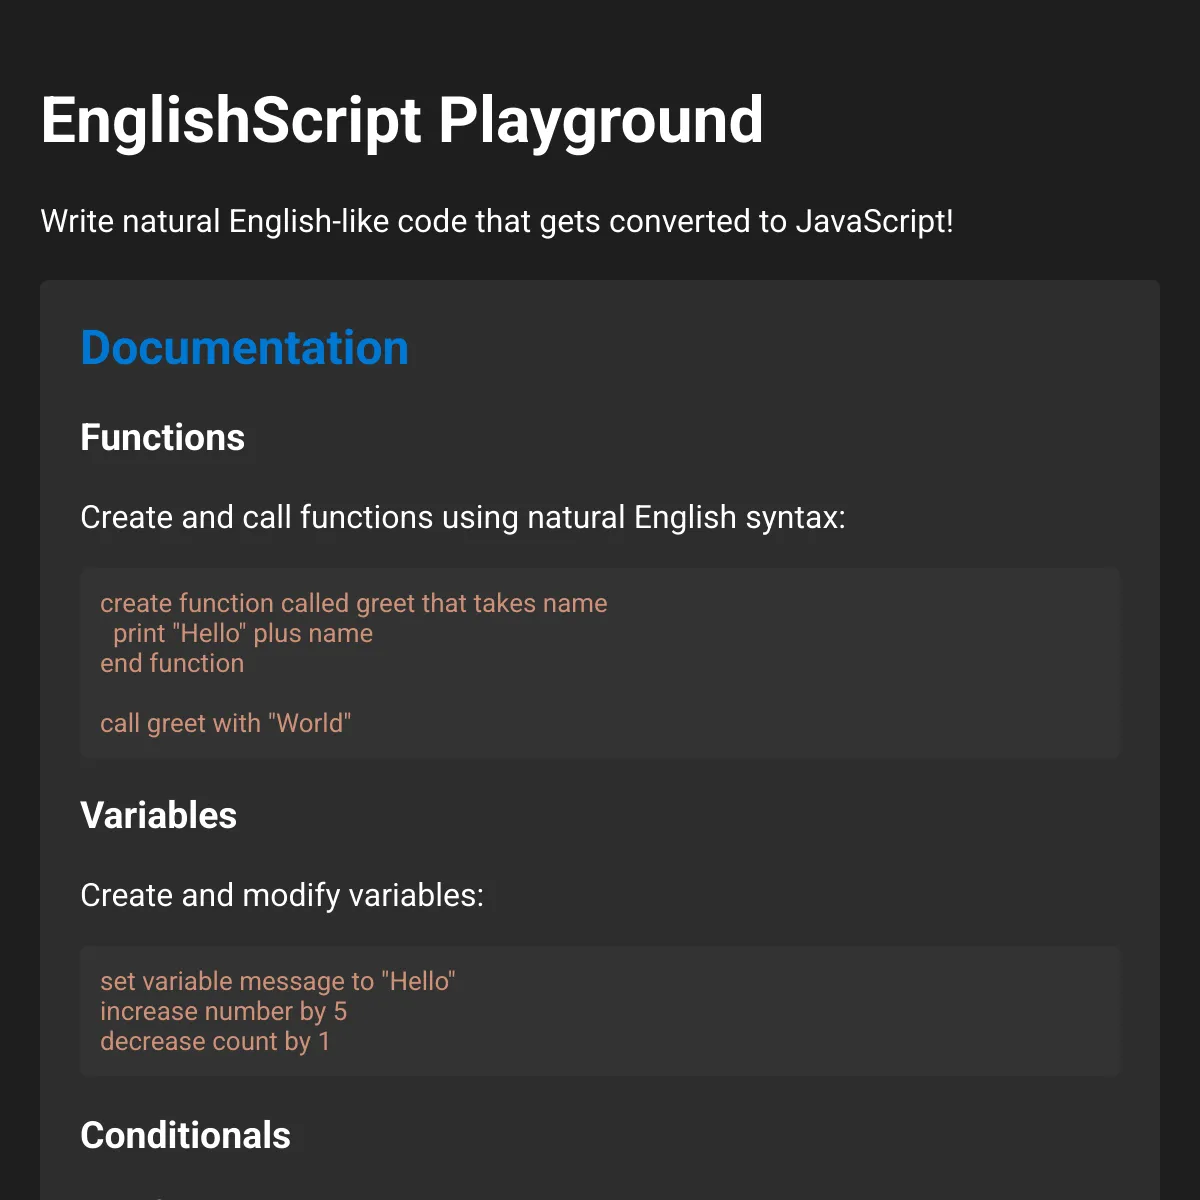Click the 'create function called greet' code line
This screenshot has width=1200, height=1200.
pyautogui.click(x=354, y=603)
